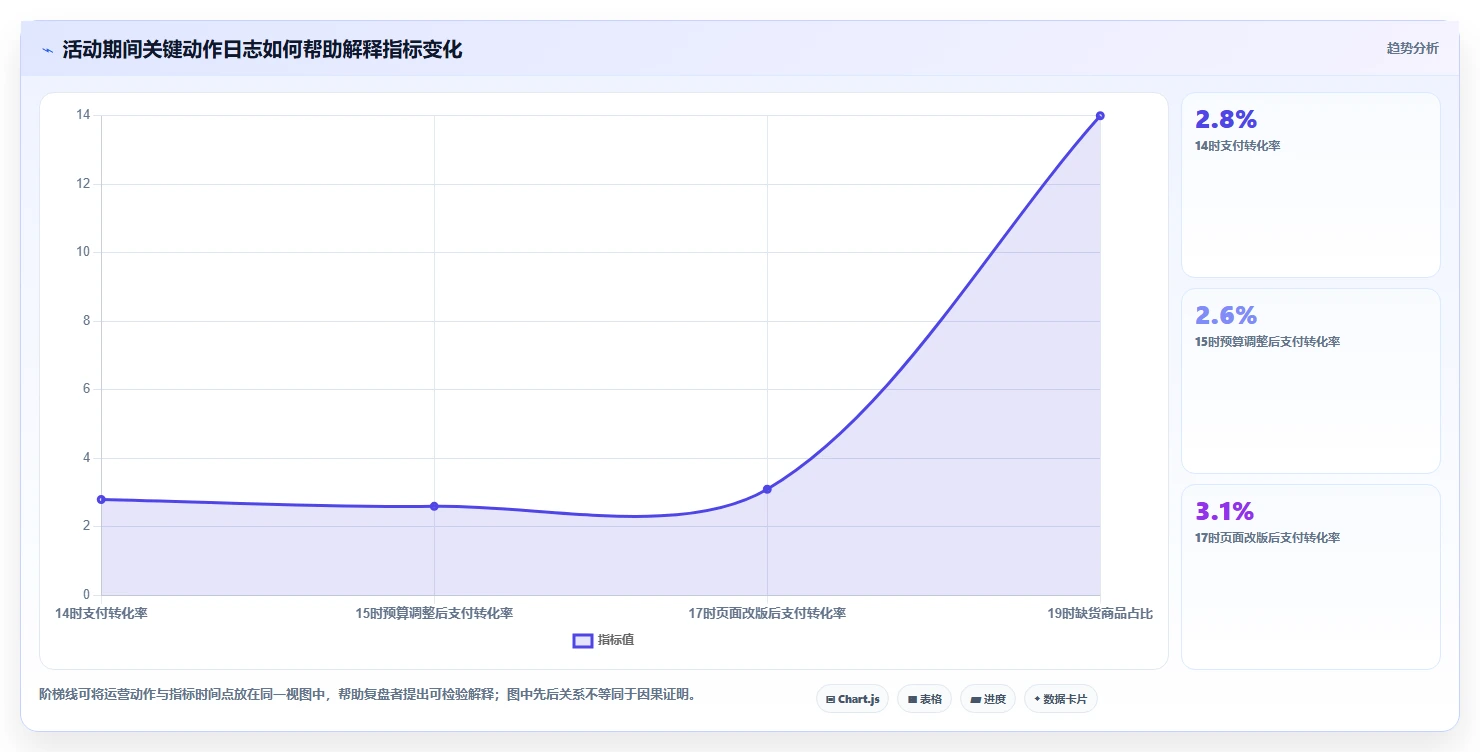The height and width of the screenshot is (752, 1480).
Task: Click the data point for 17时页面改版后支付转化率
Action: click(x=767, y=489)
